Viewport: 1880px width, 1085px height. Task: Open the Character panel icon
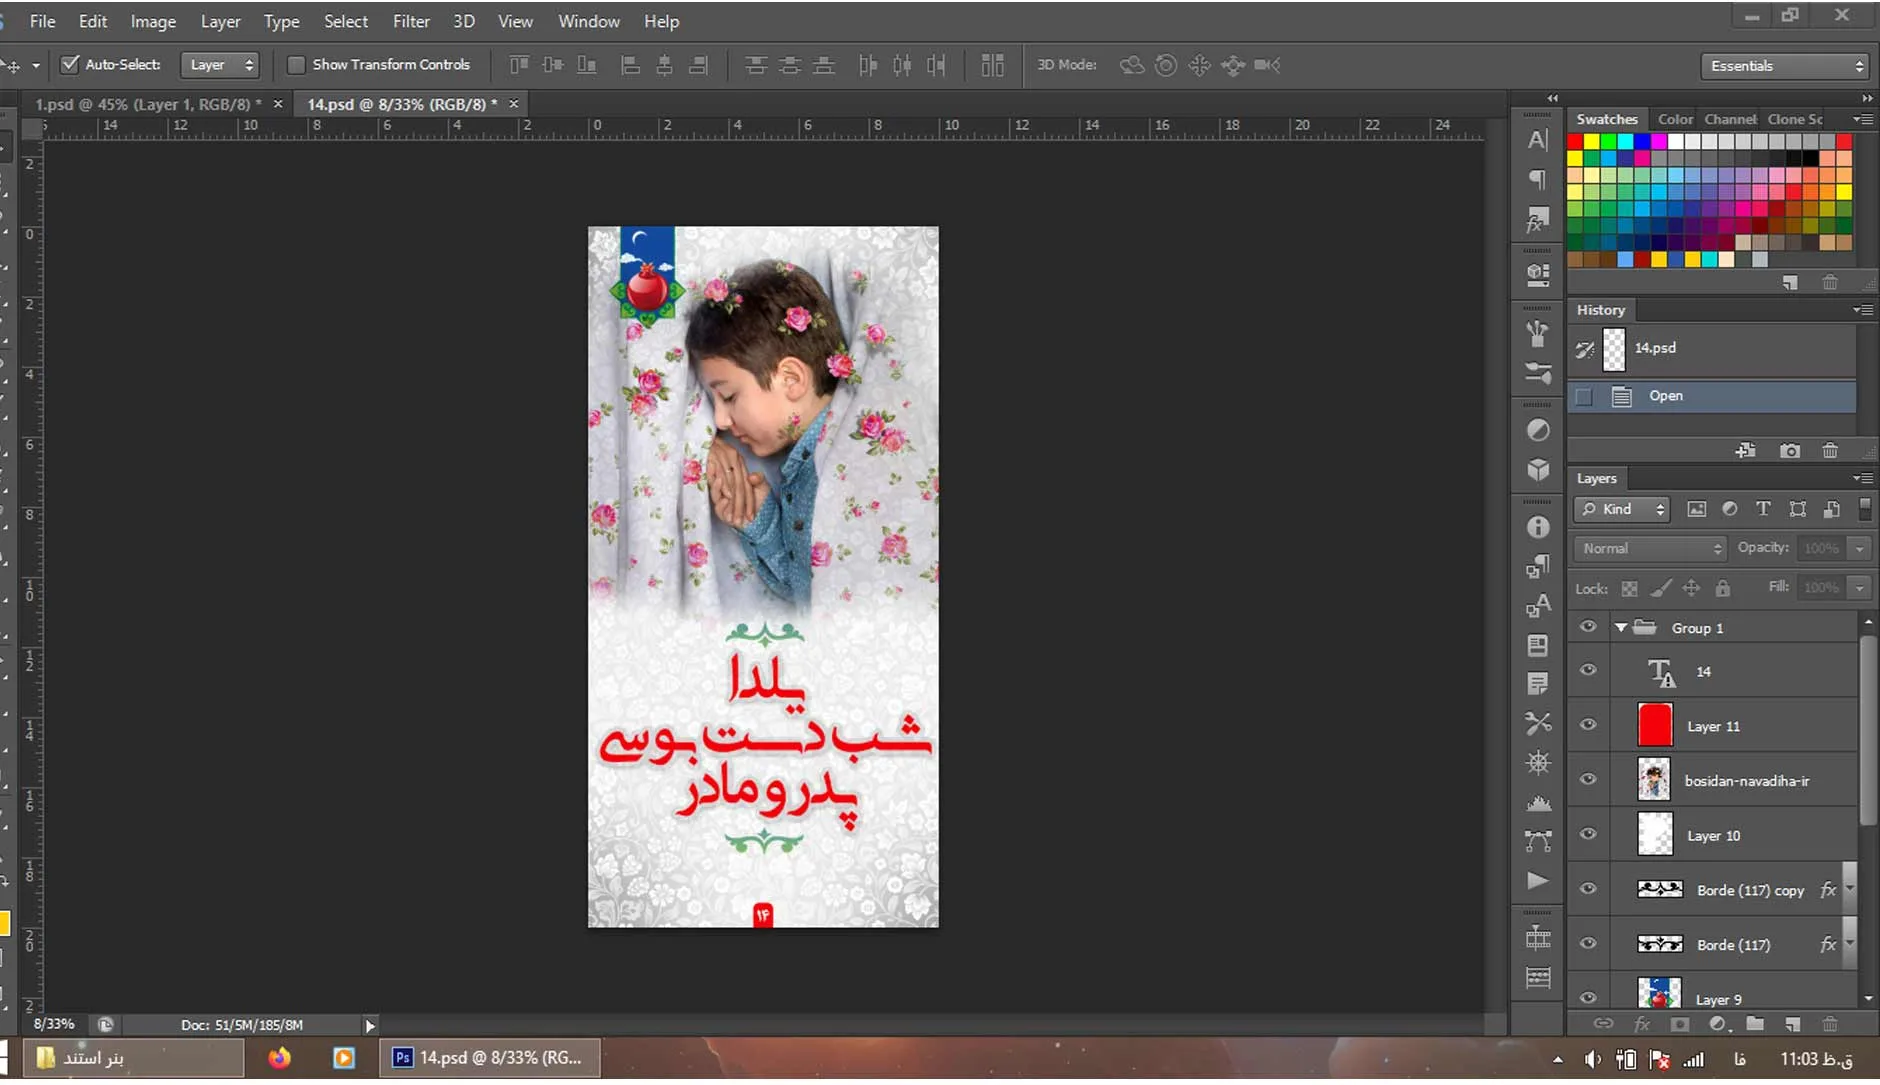tap(1538, 140)
